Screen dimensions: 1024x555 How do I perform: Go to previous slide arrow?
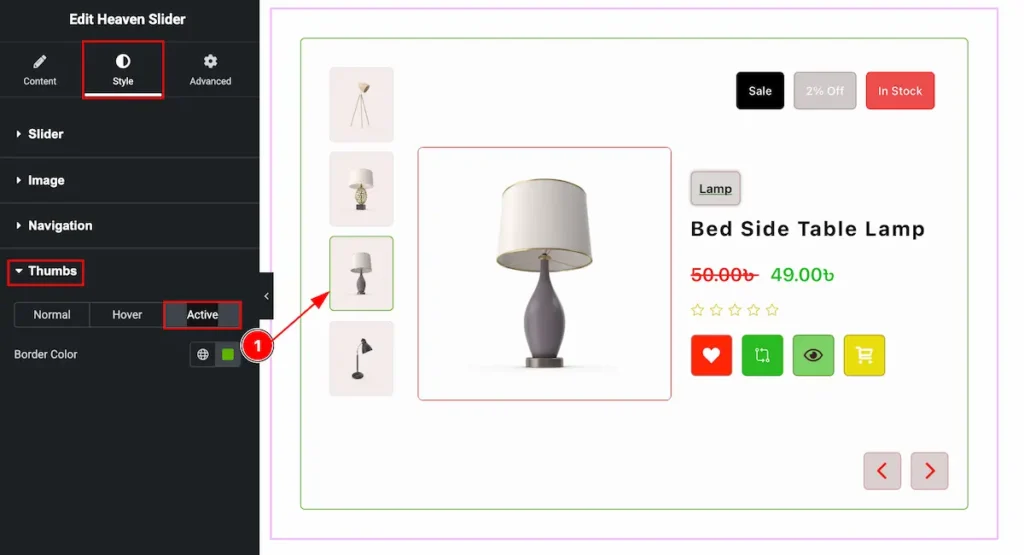[x=882, y=471]
